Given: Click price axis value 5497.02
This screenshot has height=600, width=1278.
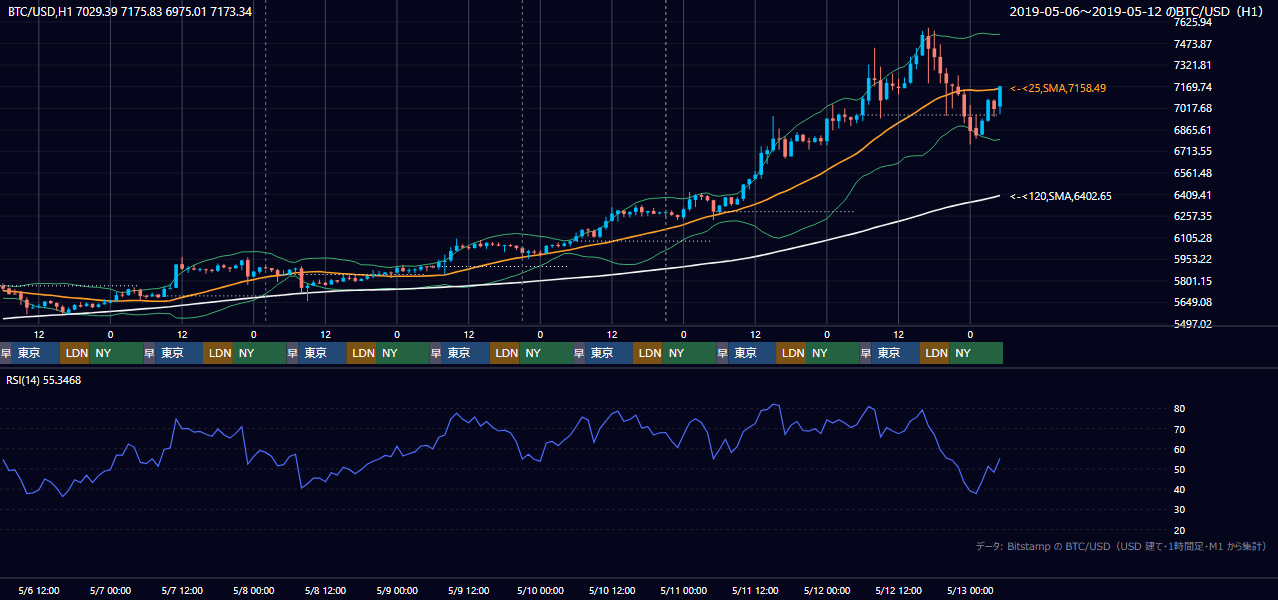Looking at the screenshot, I should (x=1193, y=324).
